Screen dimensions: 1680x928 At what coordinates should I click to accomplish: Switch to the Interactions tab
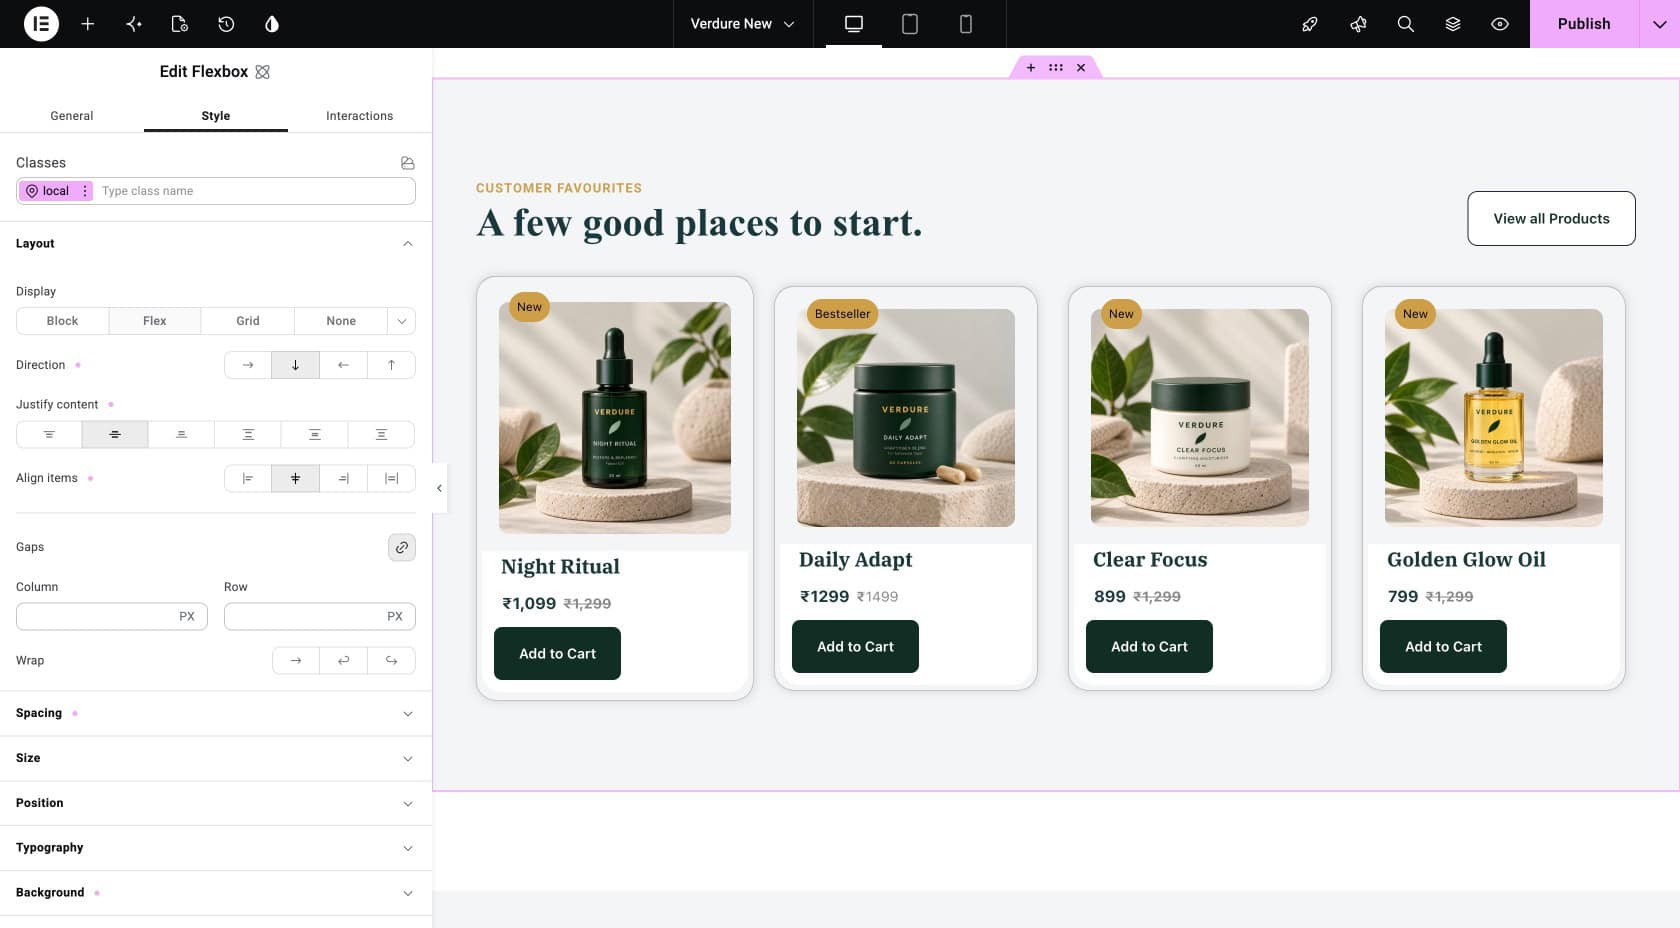point(360,116)
